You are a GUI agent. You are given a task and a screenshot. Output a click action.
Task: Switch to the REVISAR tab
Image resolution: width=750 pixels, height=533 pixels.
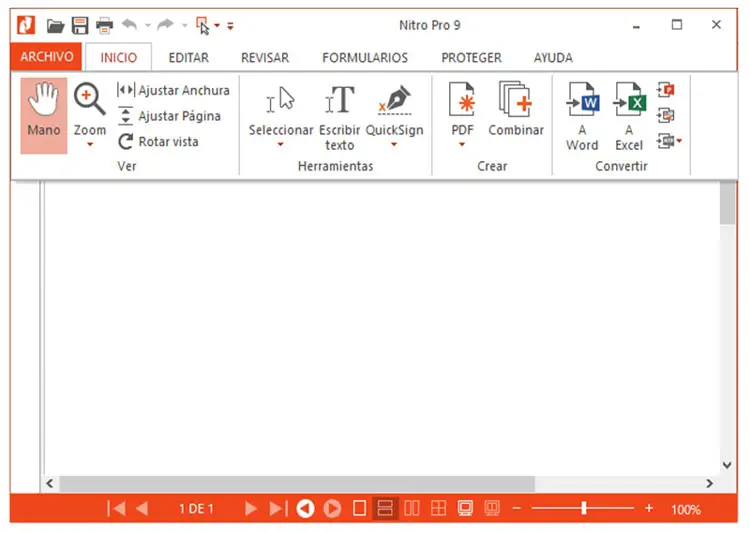tap(265, 57)
